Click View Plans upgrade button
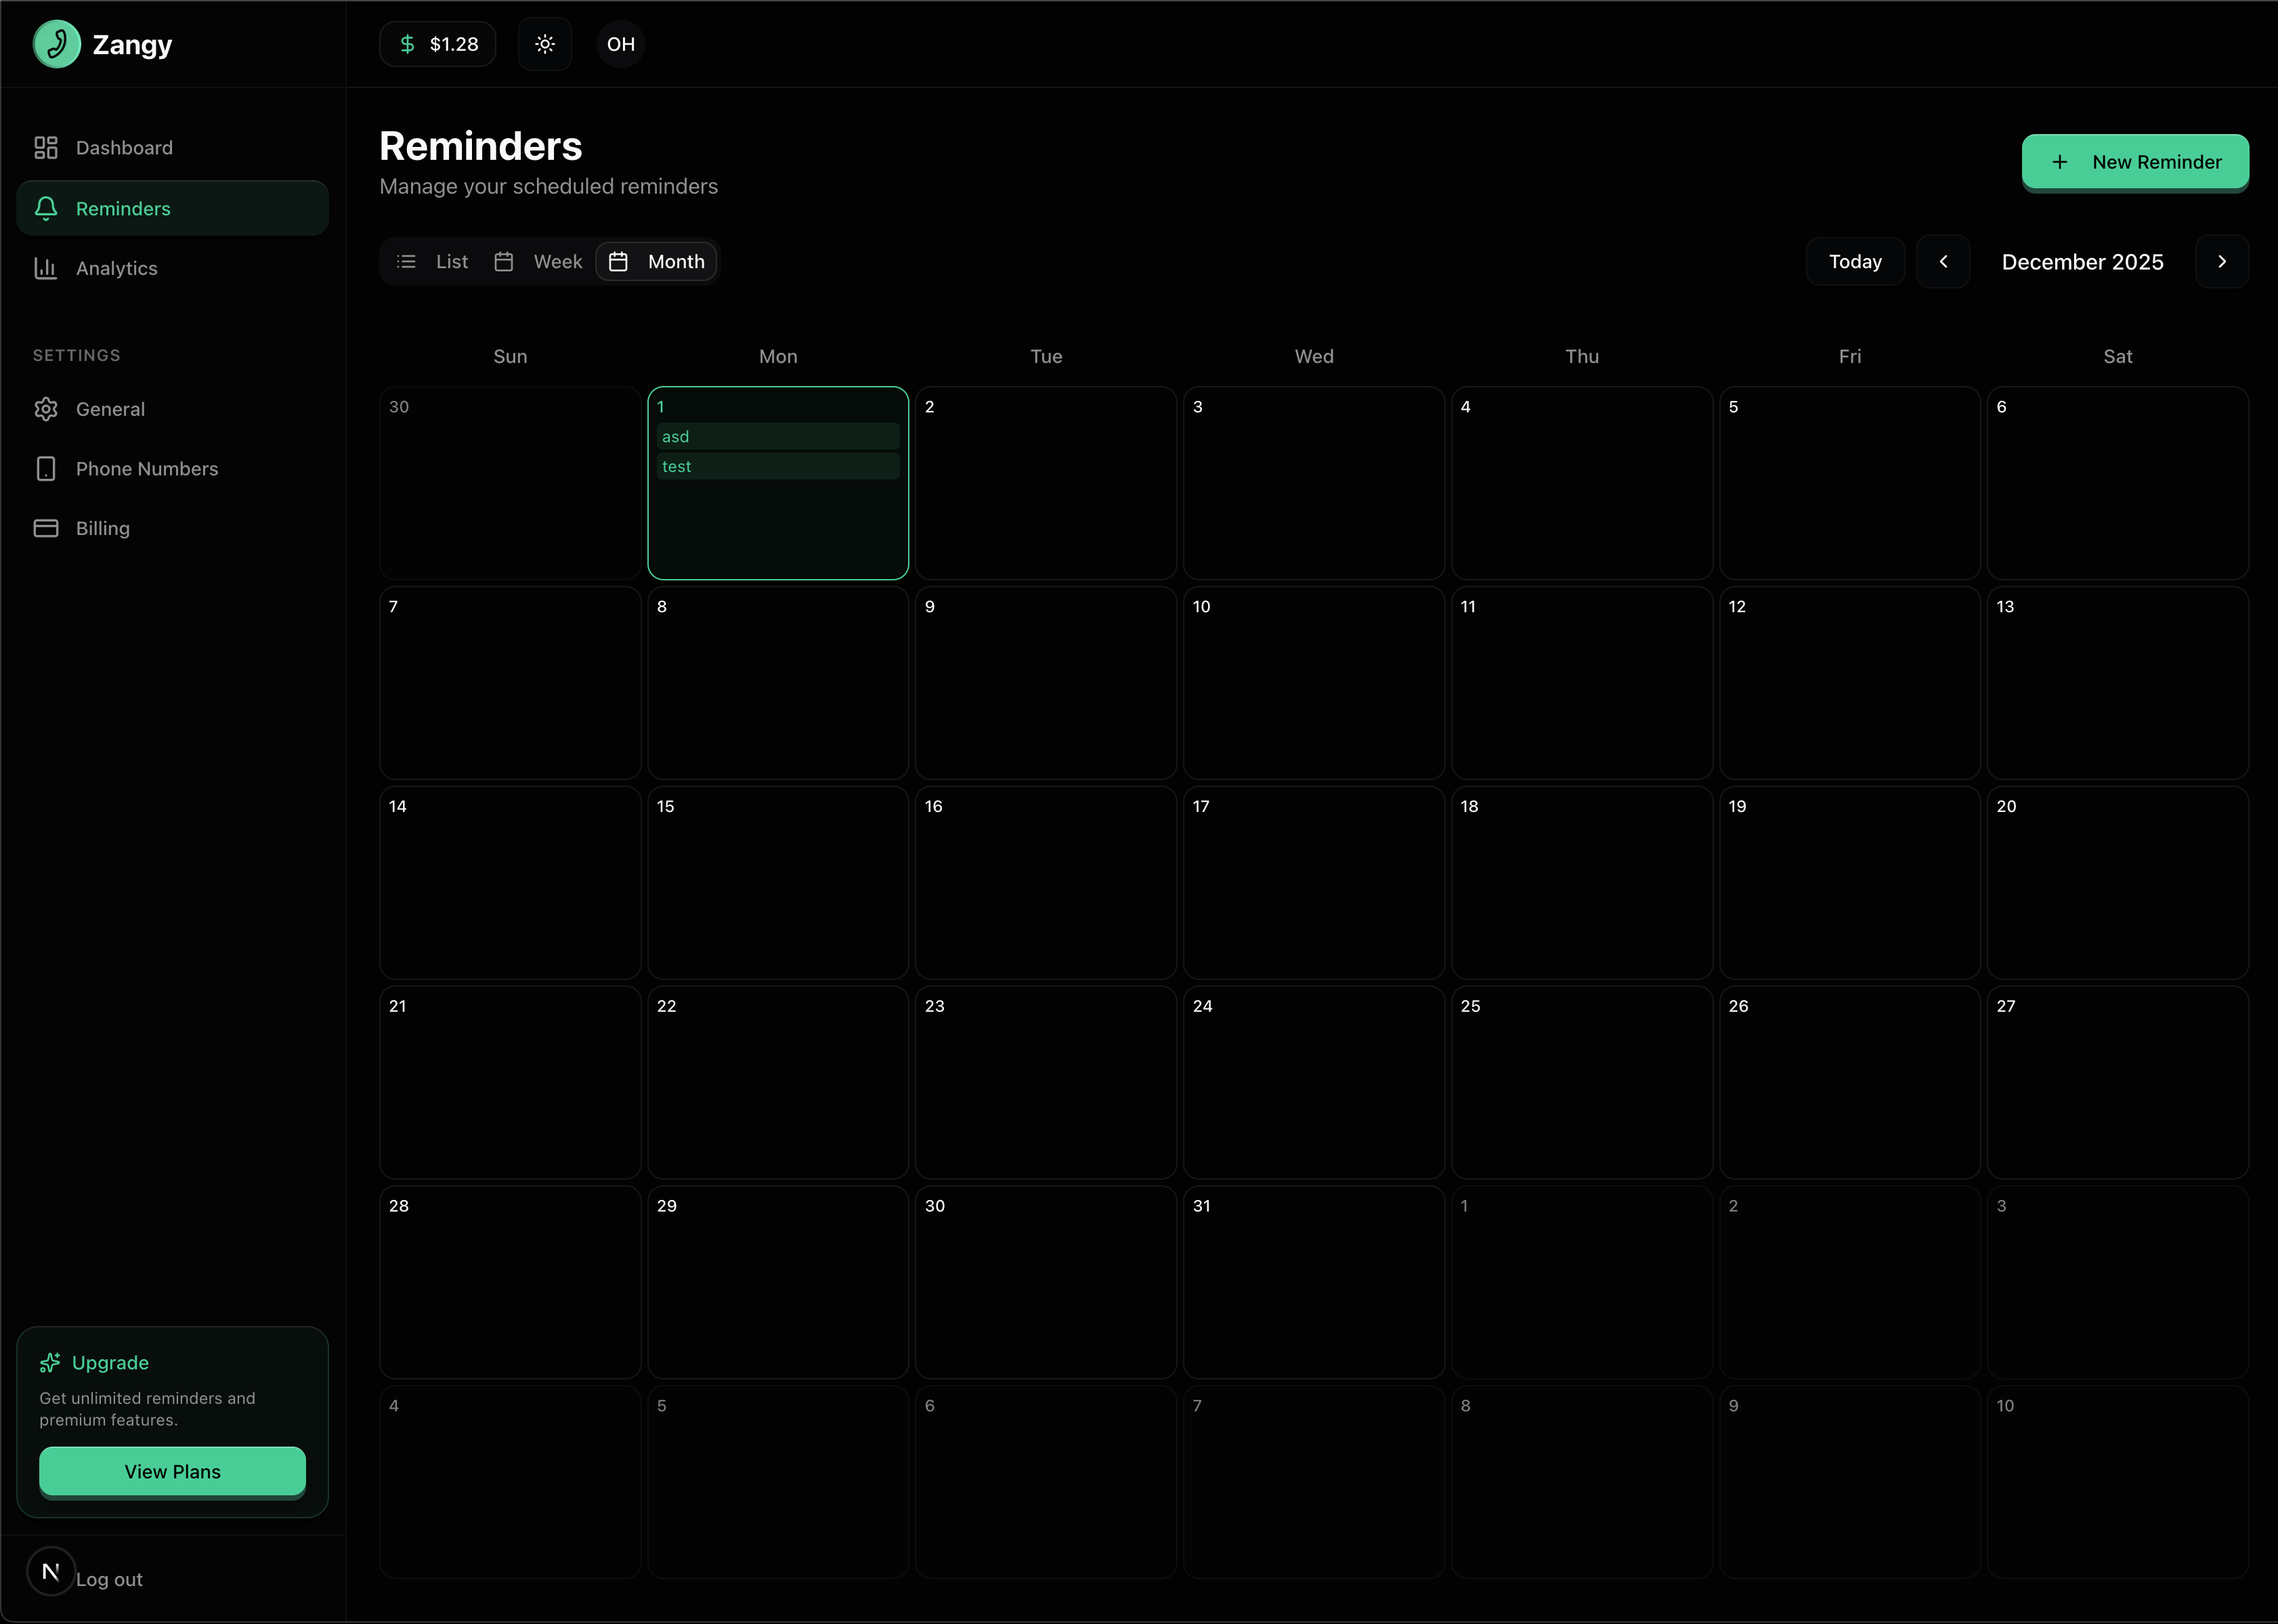 (x=172, y=1471)
